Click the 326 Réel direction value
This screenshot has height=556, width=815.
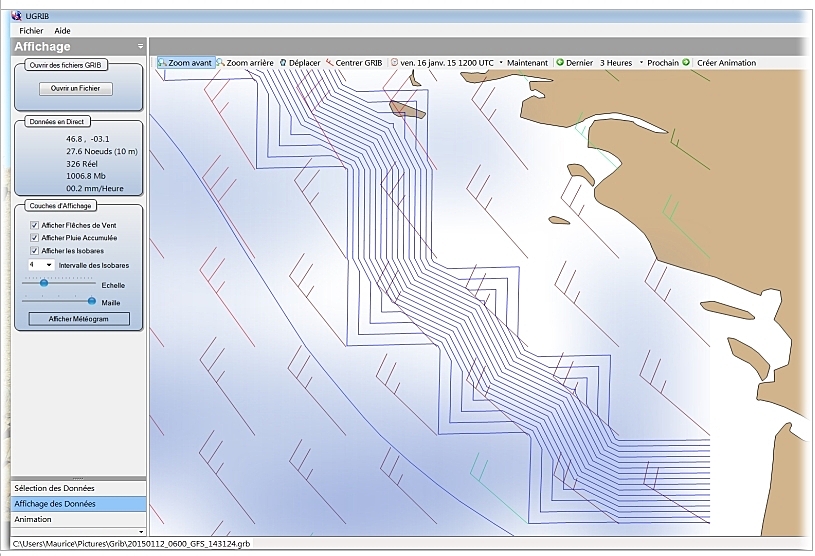click(x=82, y=164)
